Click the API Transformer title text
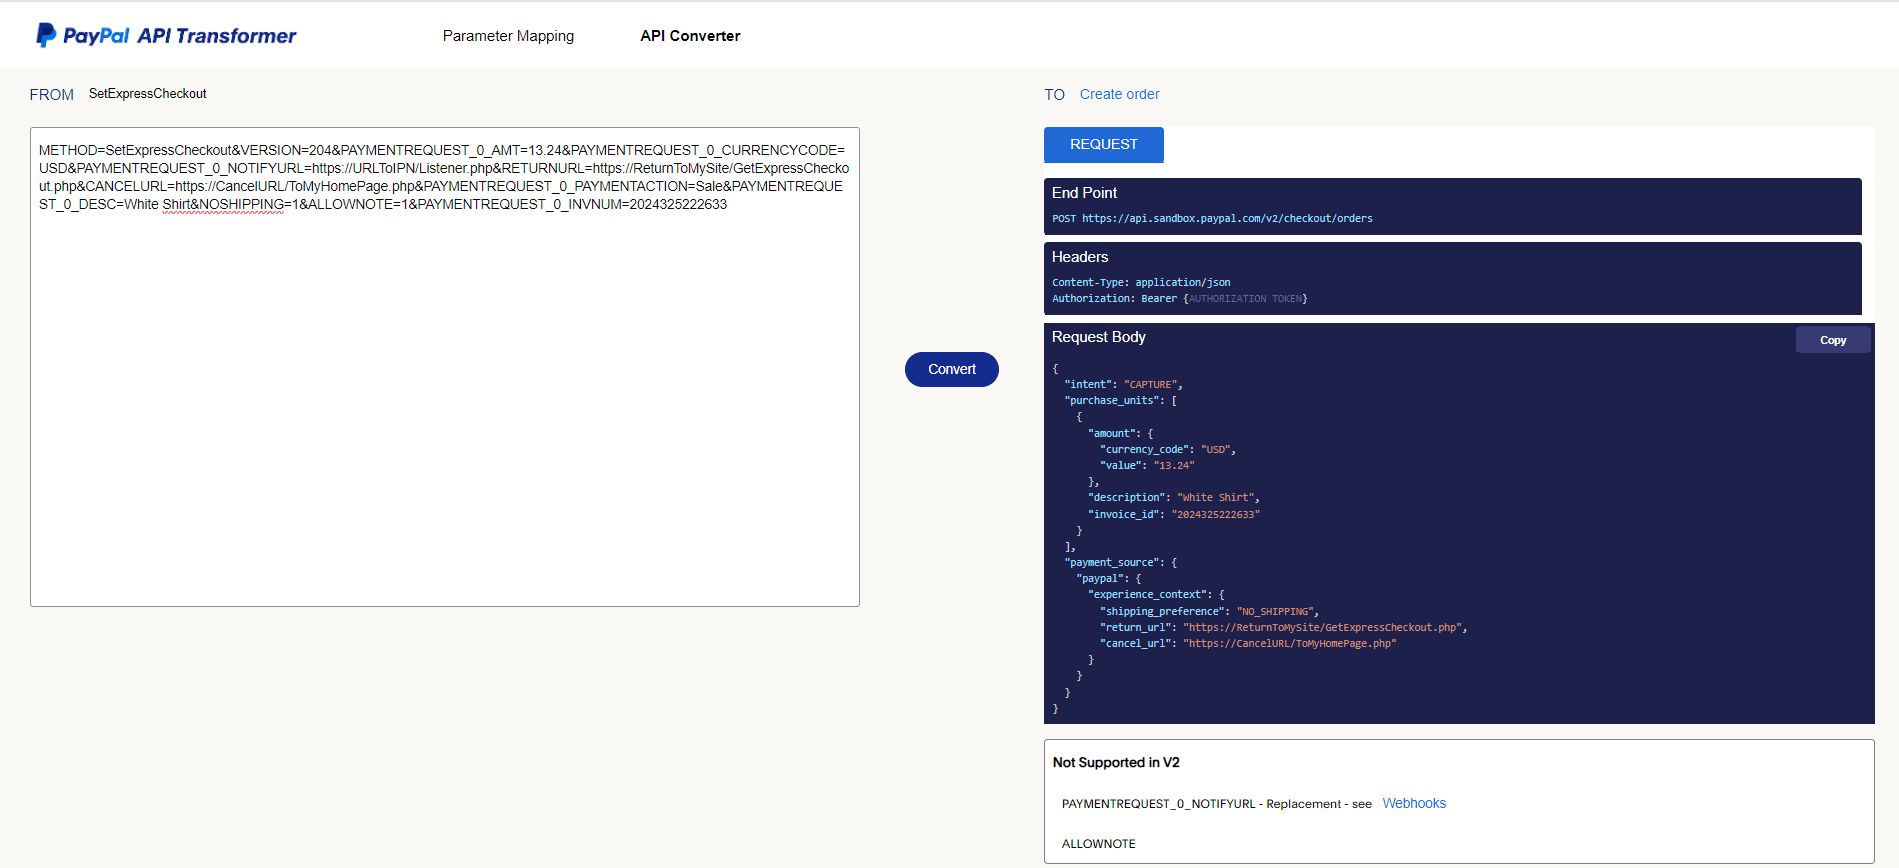The height and width of the screenshot is (868, 1899). [x=216, y=36]
